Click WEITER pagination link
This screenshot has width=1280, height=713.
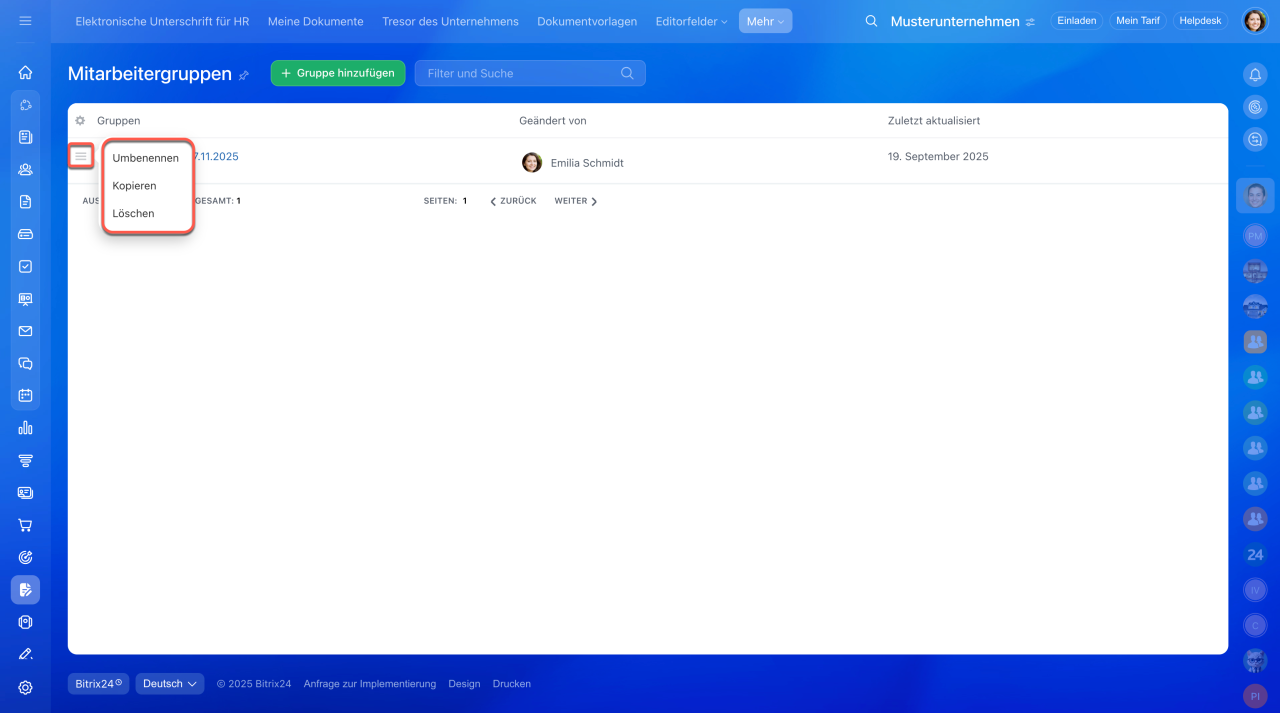576,201
